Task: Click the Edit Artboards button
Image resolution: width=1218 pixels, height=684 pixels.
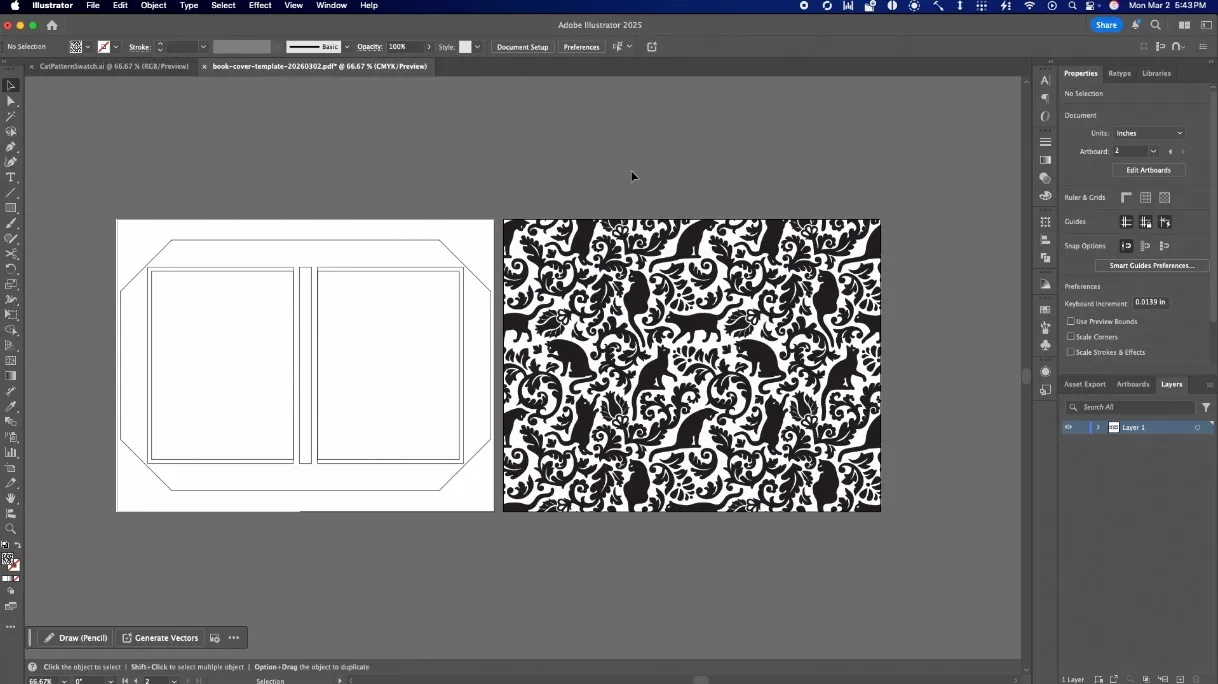Action: coord(1148,170)
